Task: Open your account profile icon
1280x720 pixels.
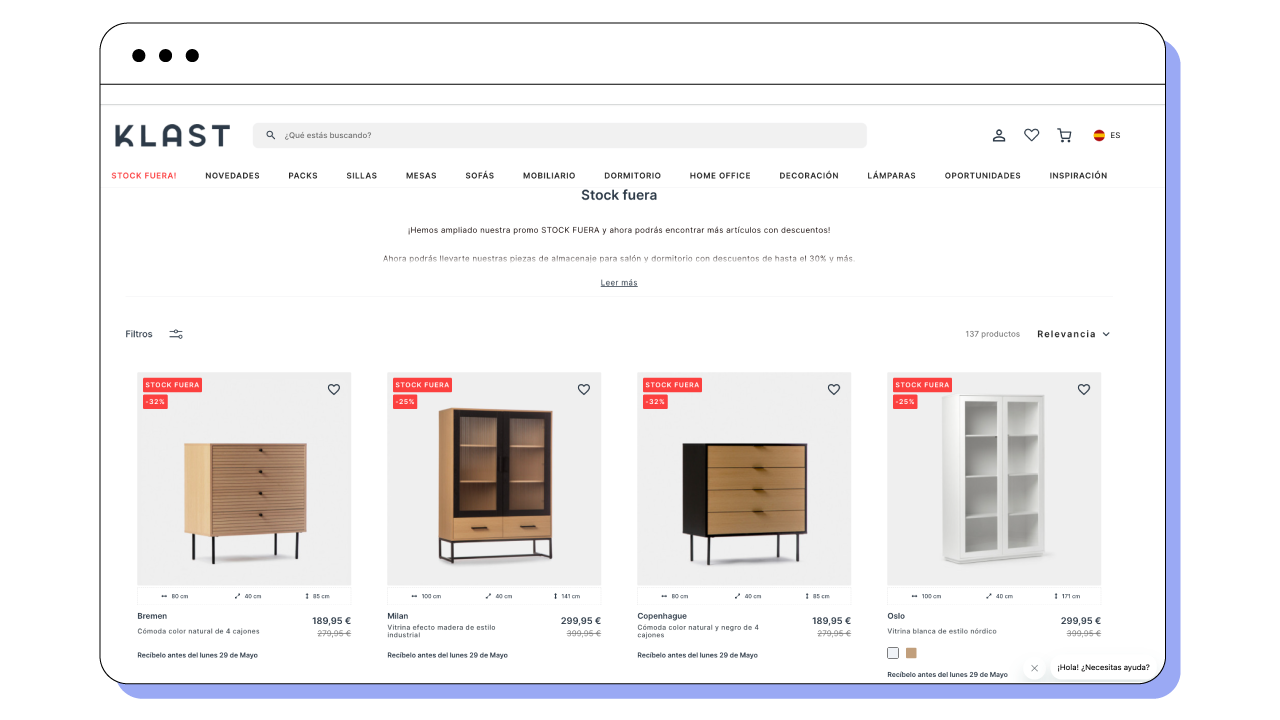Action: pos(999,135)
